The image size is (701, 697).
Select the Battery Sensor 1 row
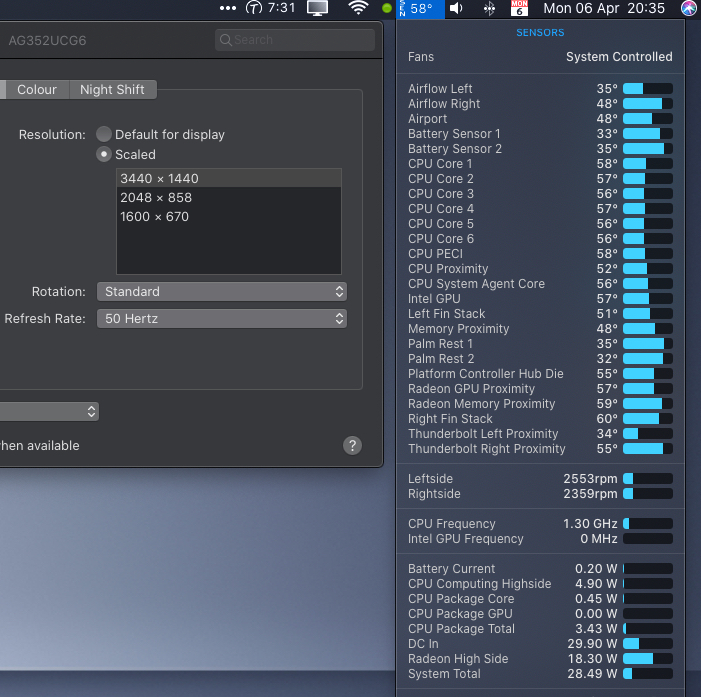coord(540,134)
